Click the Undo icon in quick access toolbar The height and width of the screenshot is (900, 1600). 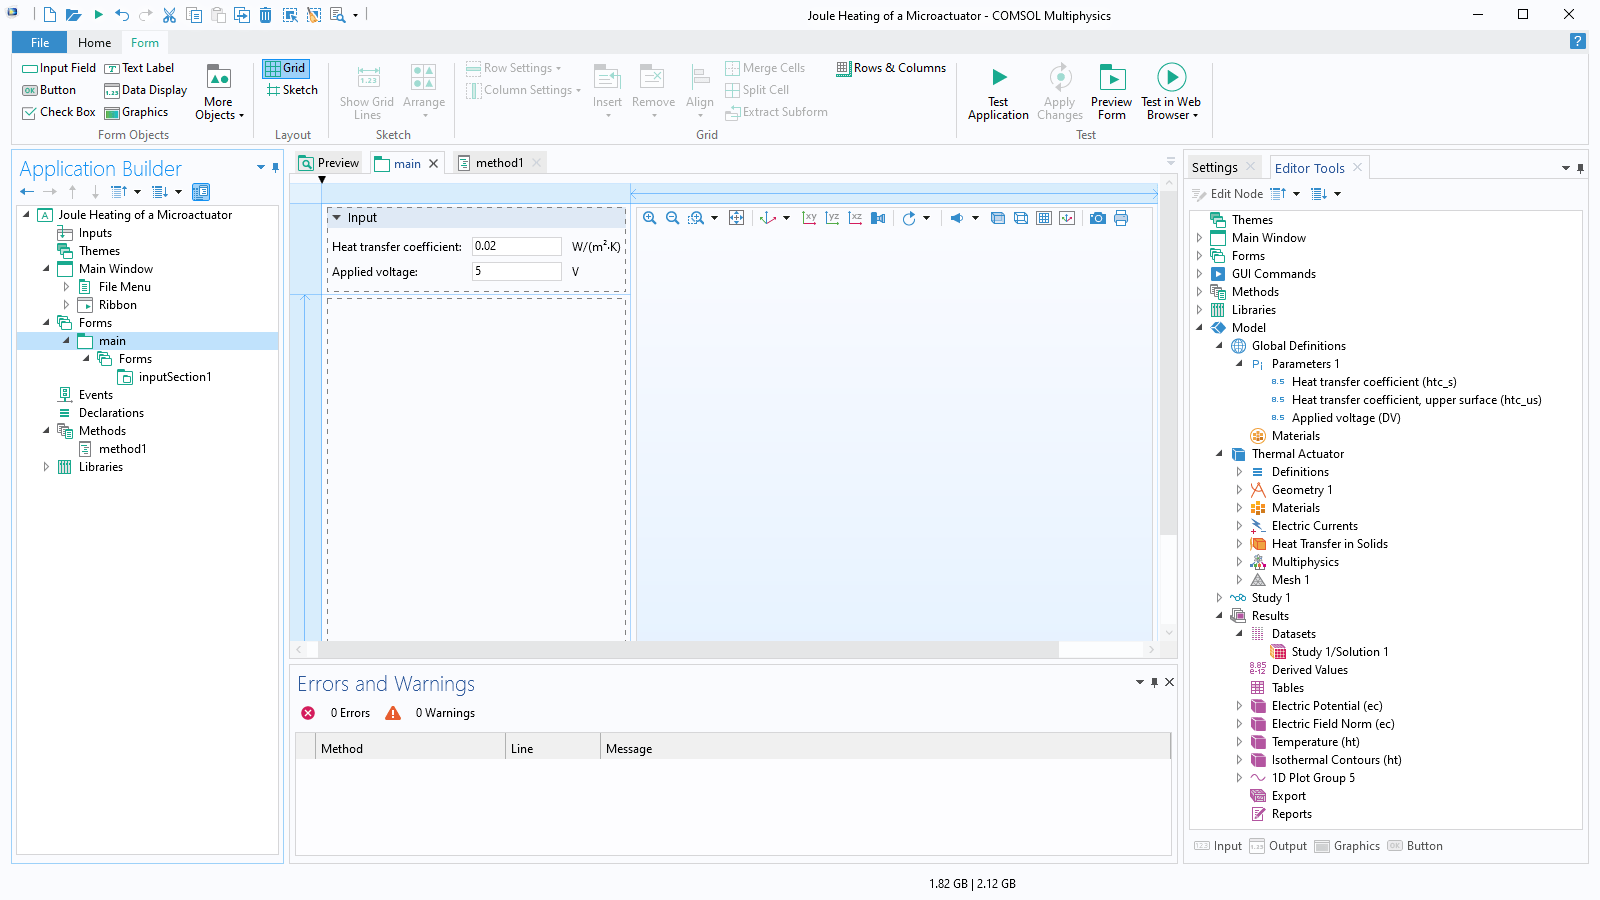point(121,14)
